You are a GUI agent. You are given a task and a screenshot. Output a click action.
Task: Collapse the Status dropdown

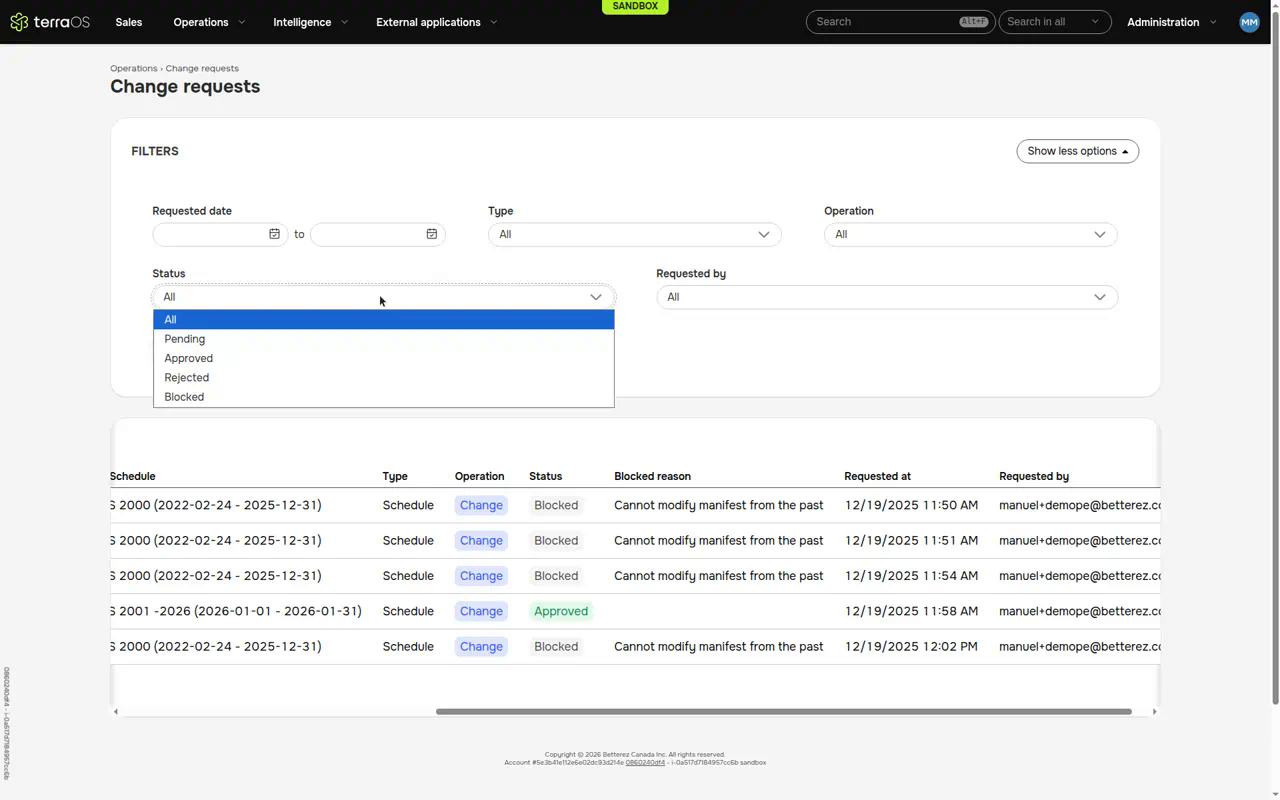(x=384, y=297)
